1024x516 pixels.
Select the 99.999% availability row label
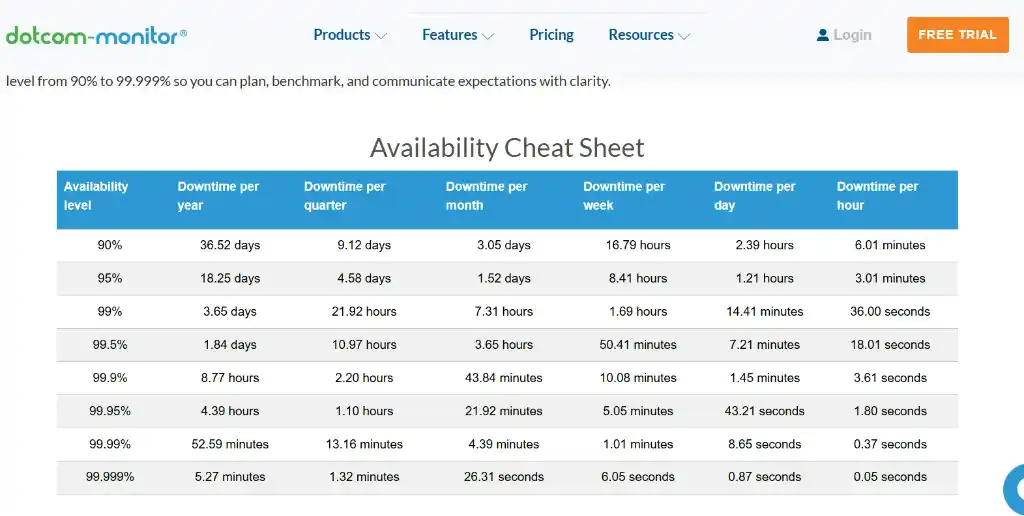click(x=110, y=477)
